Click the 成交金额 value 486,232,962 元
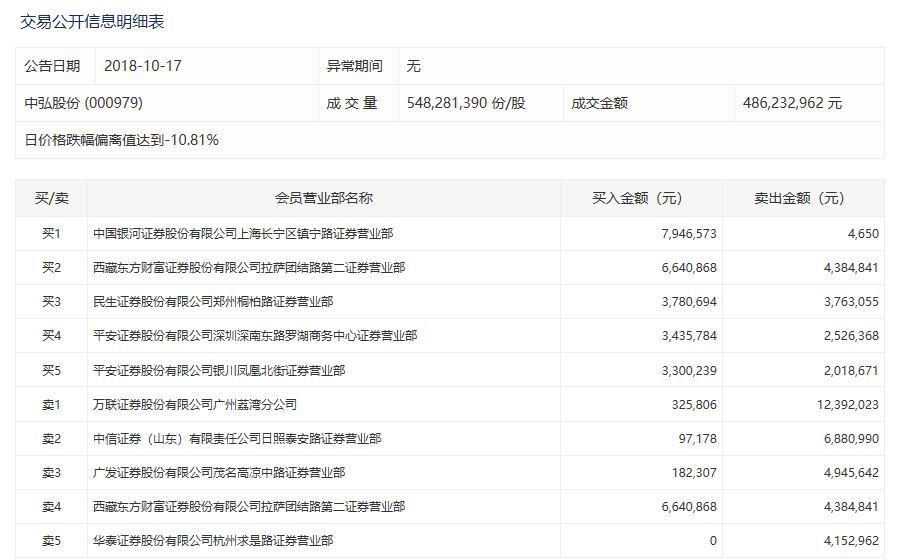 792,103
